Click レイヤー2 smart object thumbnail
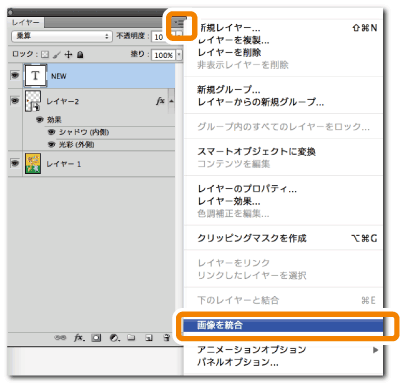The image size is (407, 388). tap(33, 101)
